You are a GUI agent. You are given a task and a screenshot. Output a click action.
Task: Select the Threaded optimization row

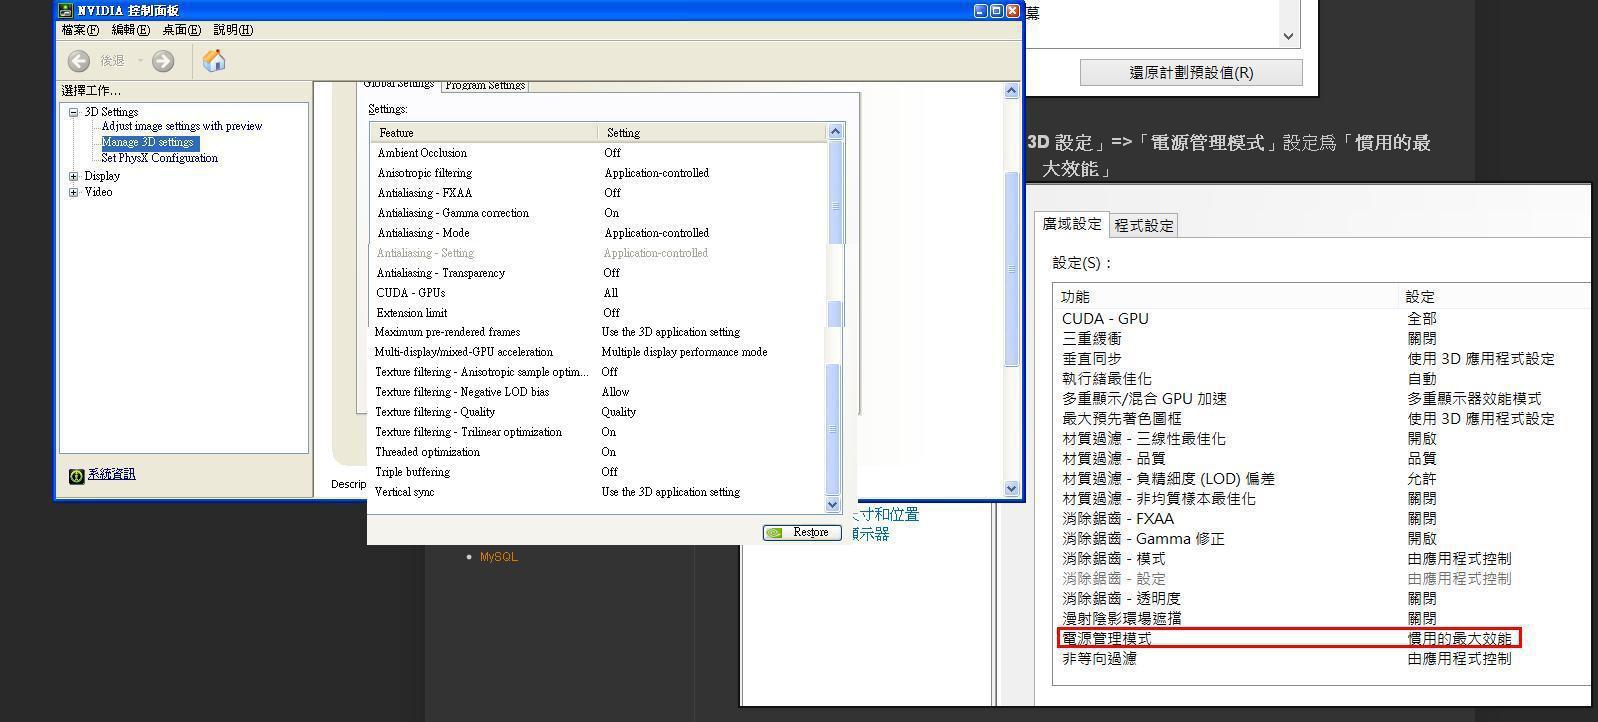(599, 452)
